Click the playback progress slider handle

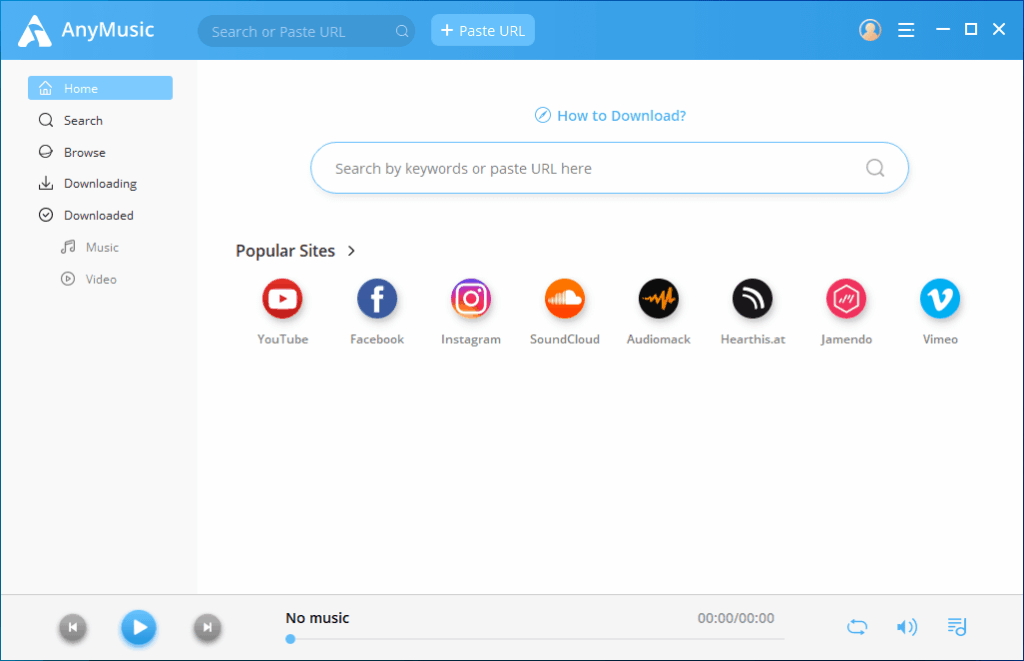pos(291,639)
